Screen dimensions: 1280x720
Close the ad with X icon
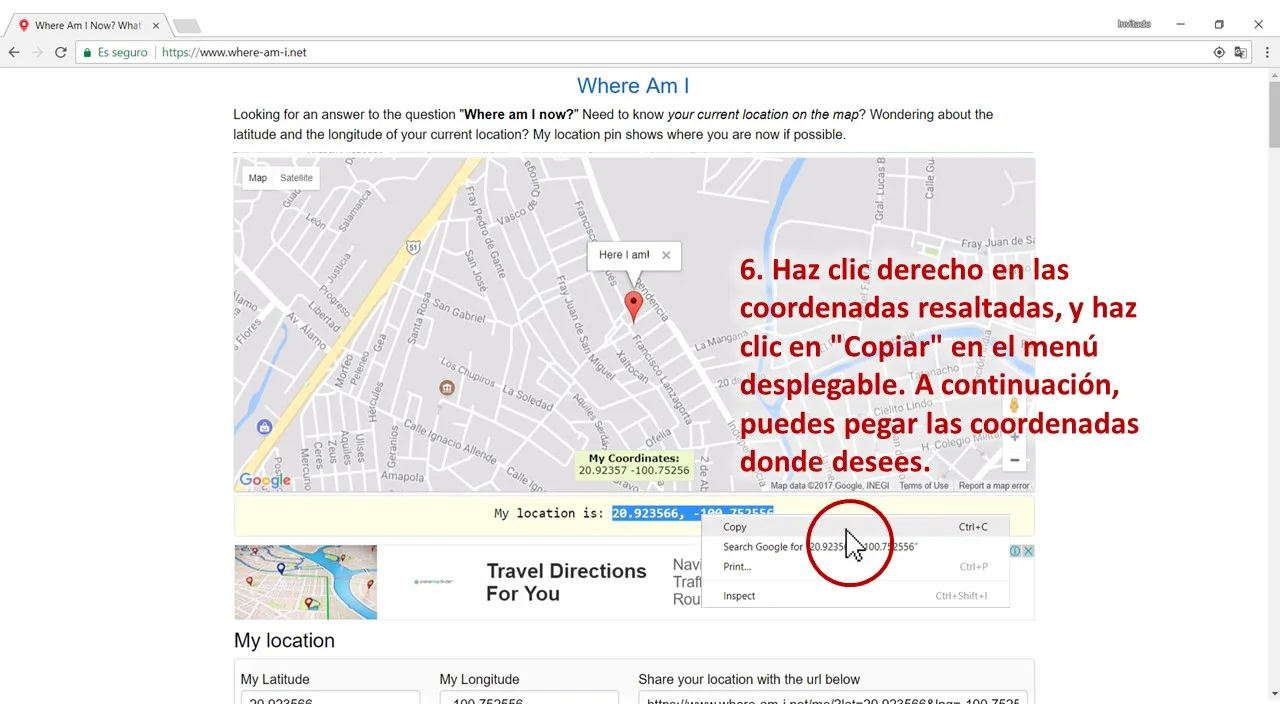(x=1028, y=551)
